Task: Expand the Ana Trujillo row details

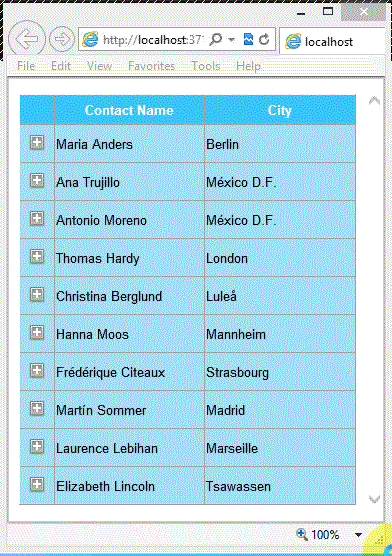Action: click(x=37, y=180)
